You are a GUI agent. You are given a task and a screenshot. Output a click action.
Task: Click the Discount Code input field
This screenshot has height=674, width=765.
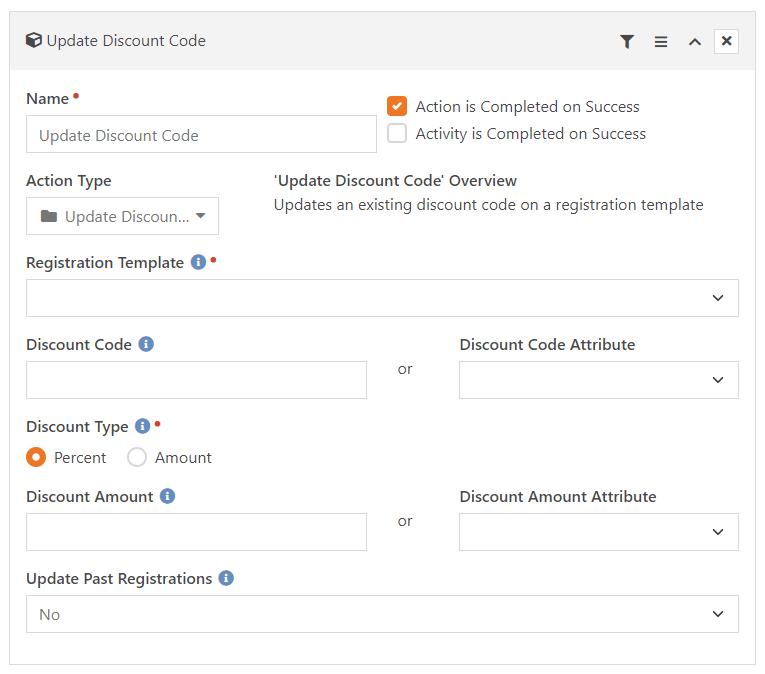196,380
